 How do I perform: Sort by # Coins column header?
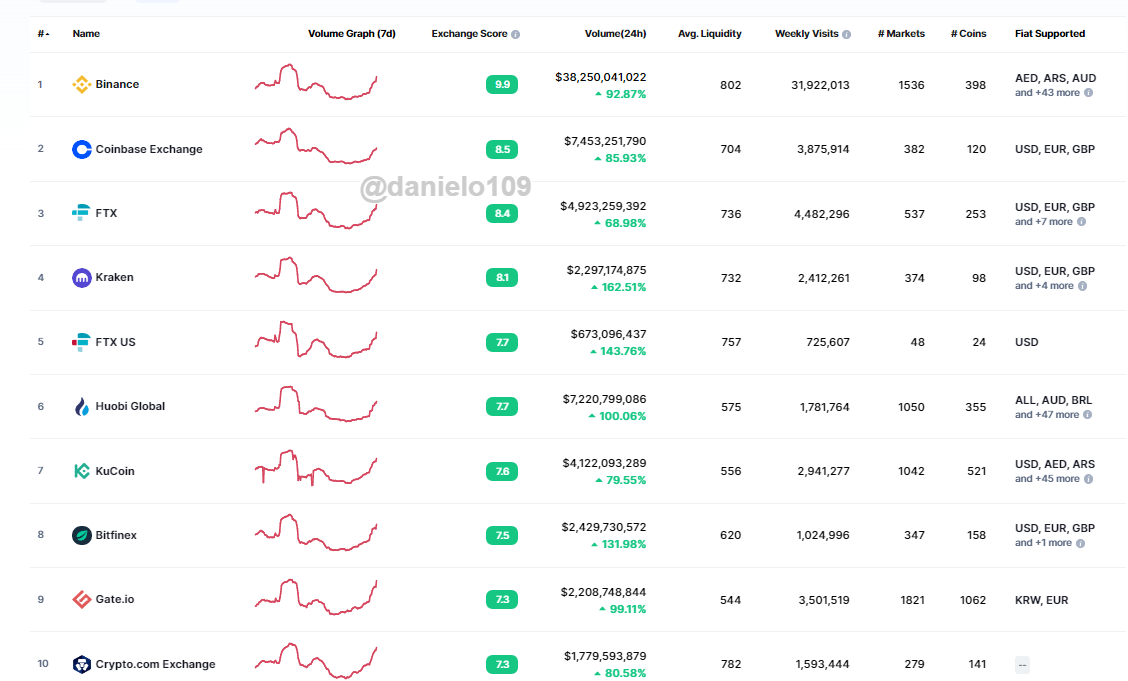point(968,34)
